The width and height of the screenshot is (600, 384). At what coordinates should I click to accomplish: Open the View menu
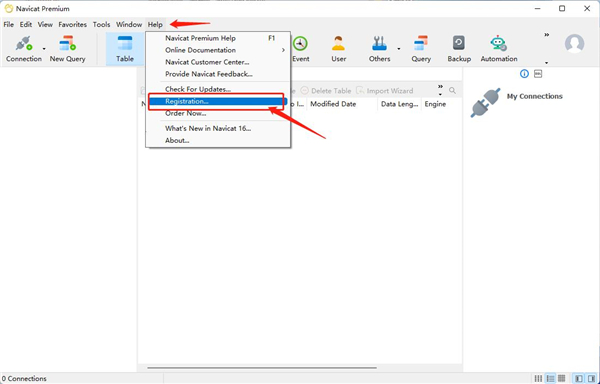(x=45, y=24)
